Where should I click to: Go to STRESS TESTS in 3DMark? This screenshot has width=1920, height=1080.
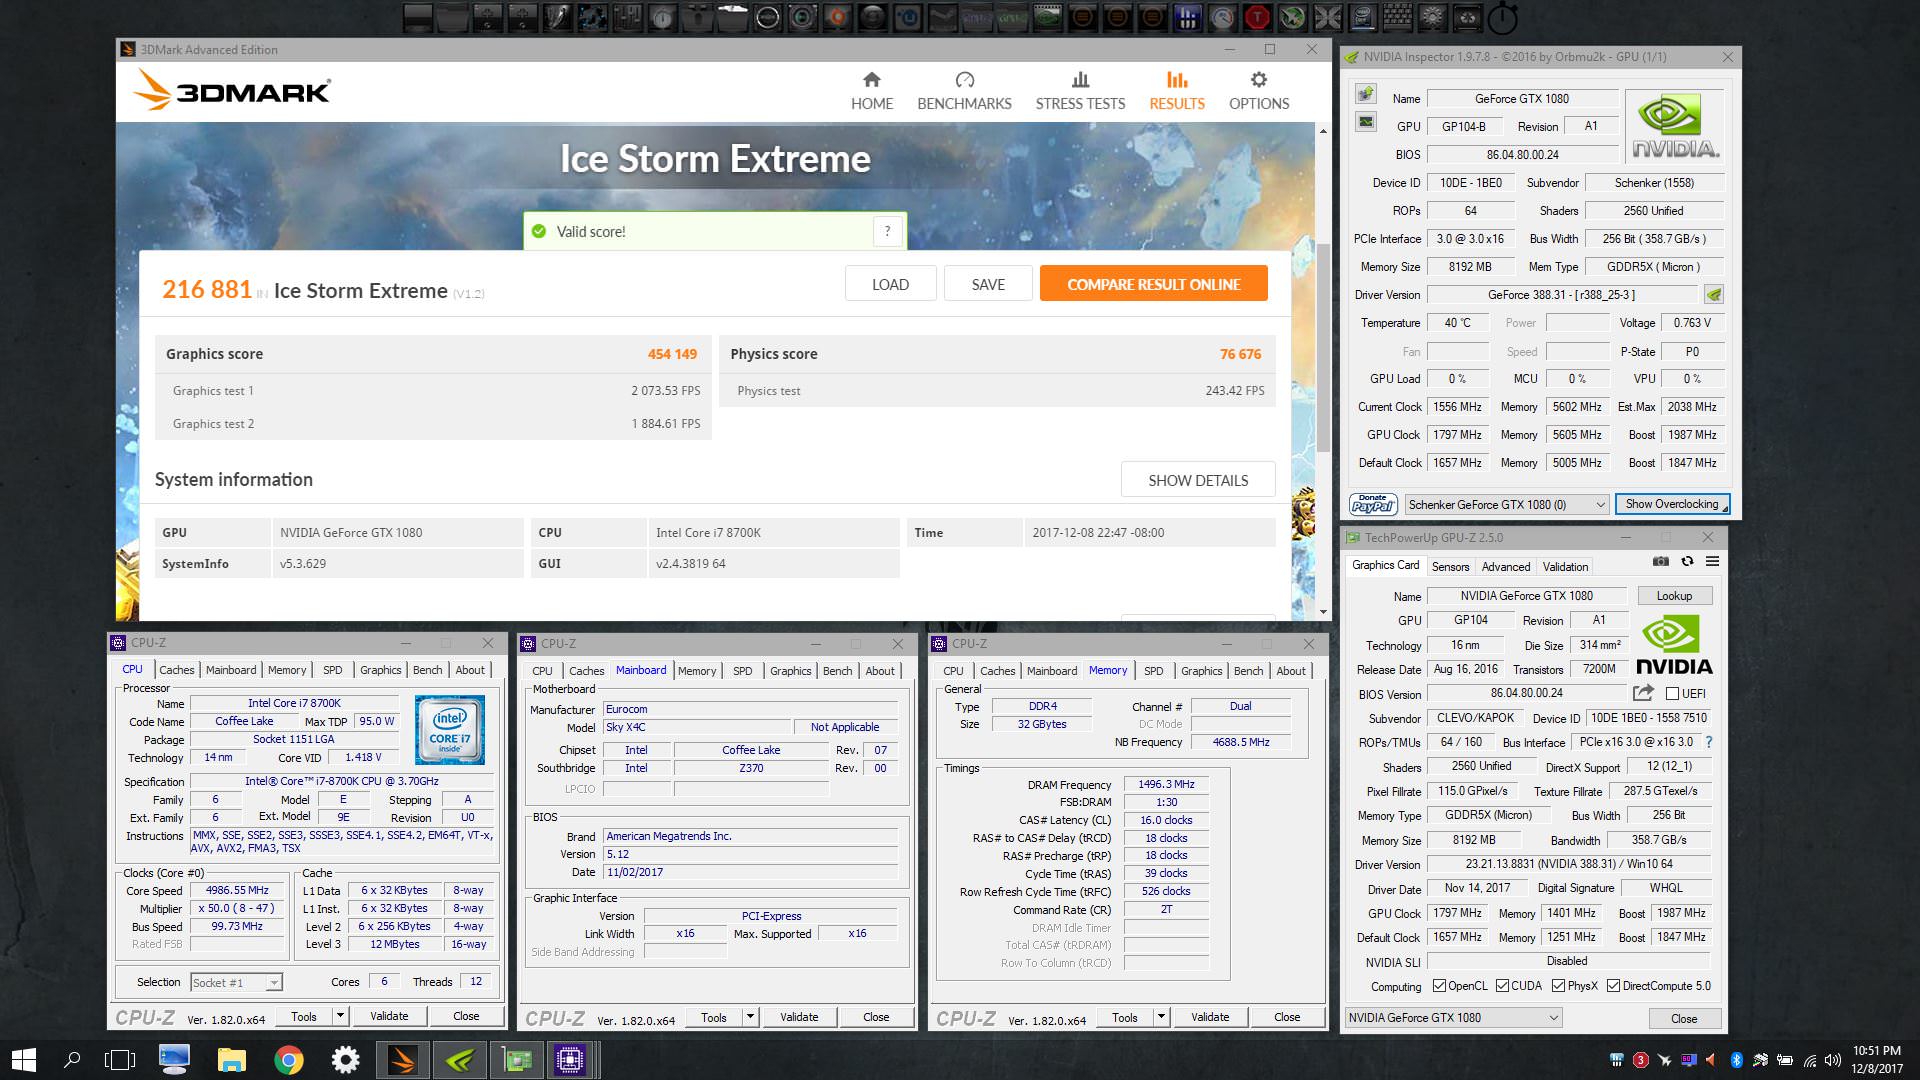click(1080, 91)
